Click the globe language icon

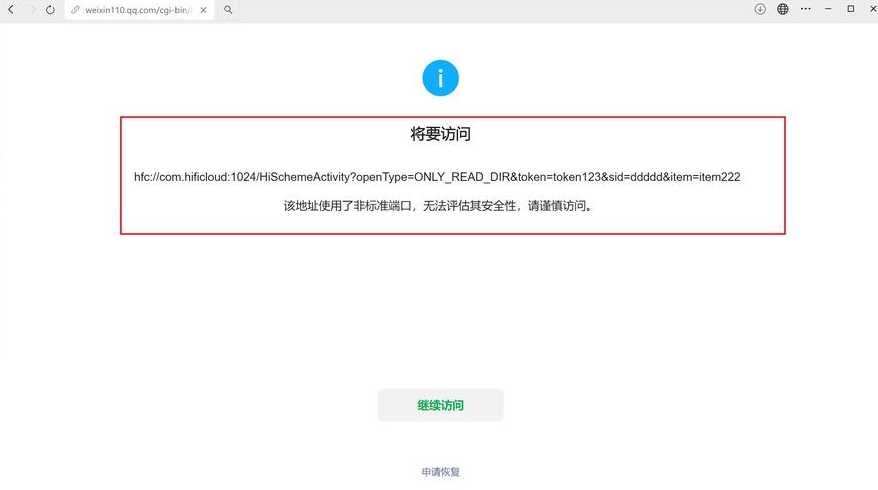click(783, 9)
